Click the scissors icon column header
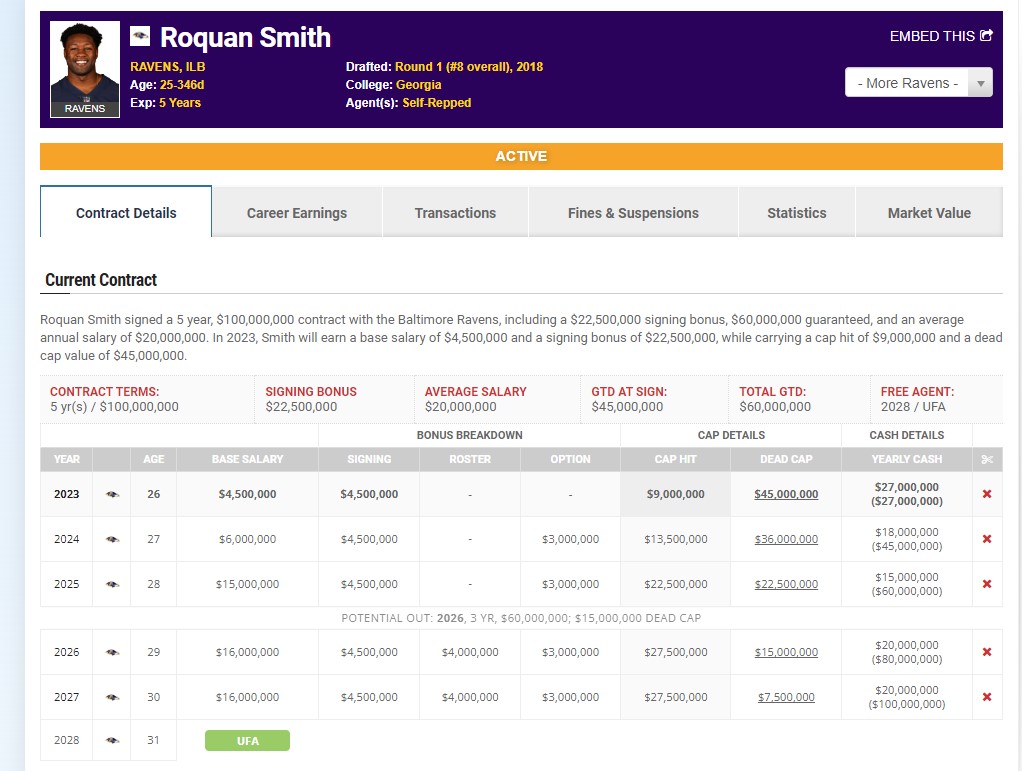 987,459
